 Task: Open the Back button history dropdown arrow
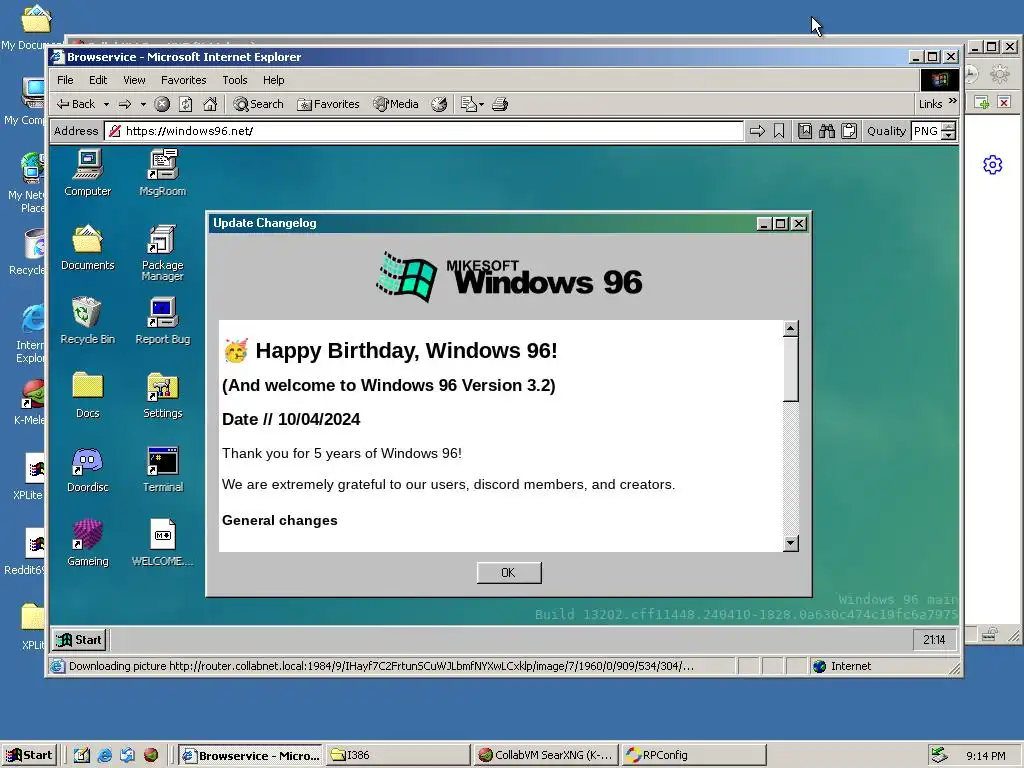click(106, 104)
